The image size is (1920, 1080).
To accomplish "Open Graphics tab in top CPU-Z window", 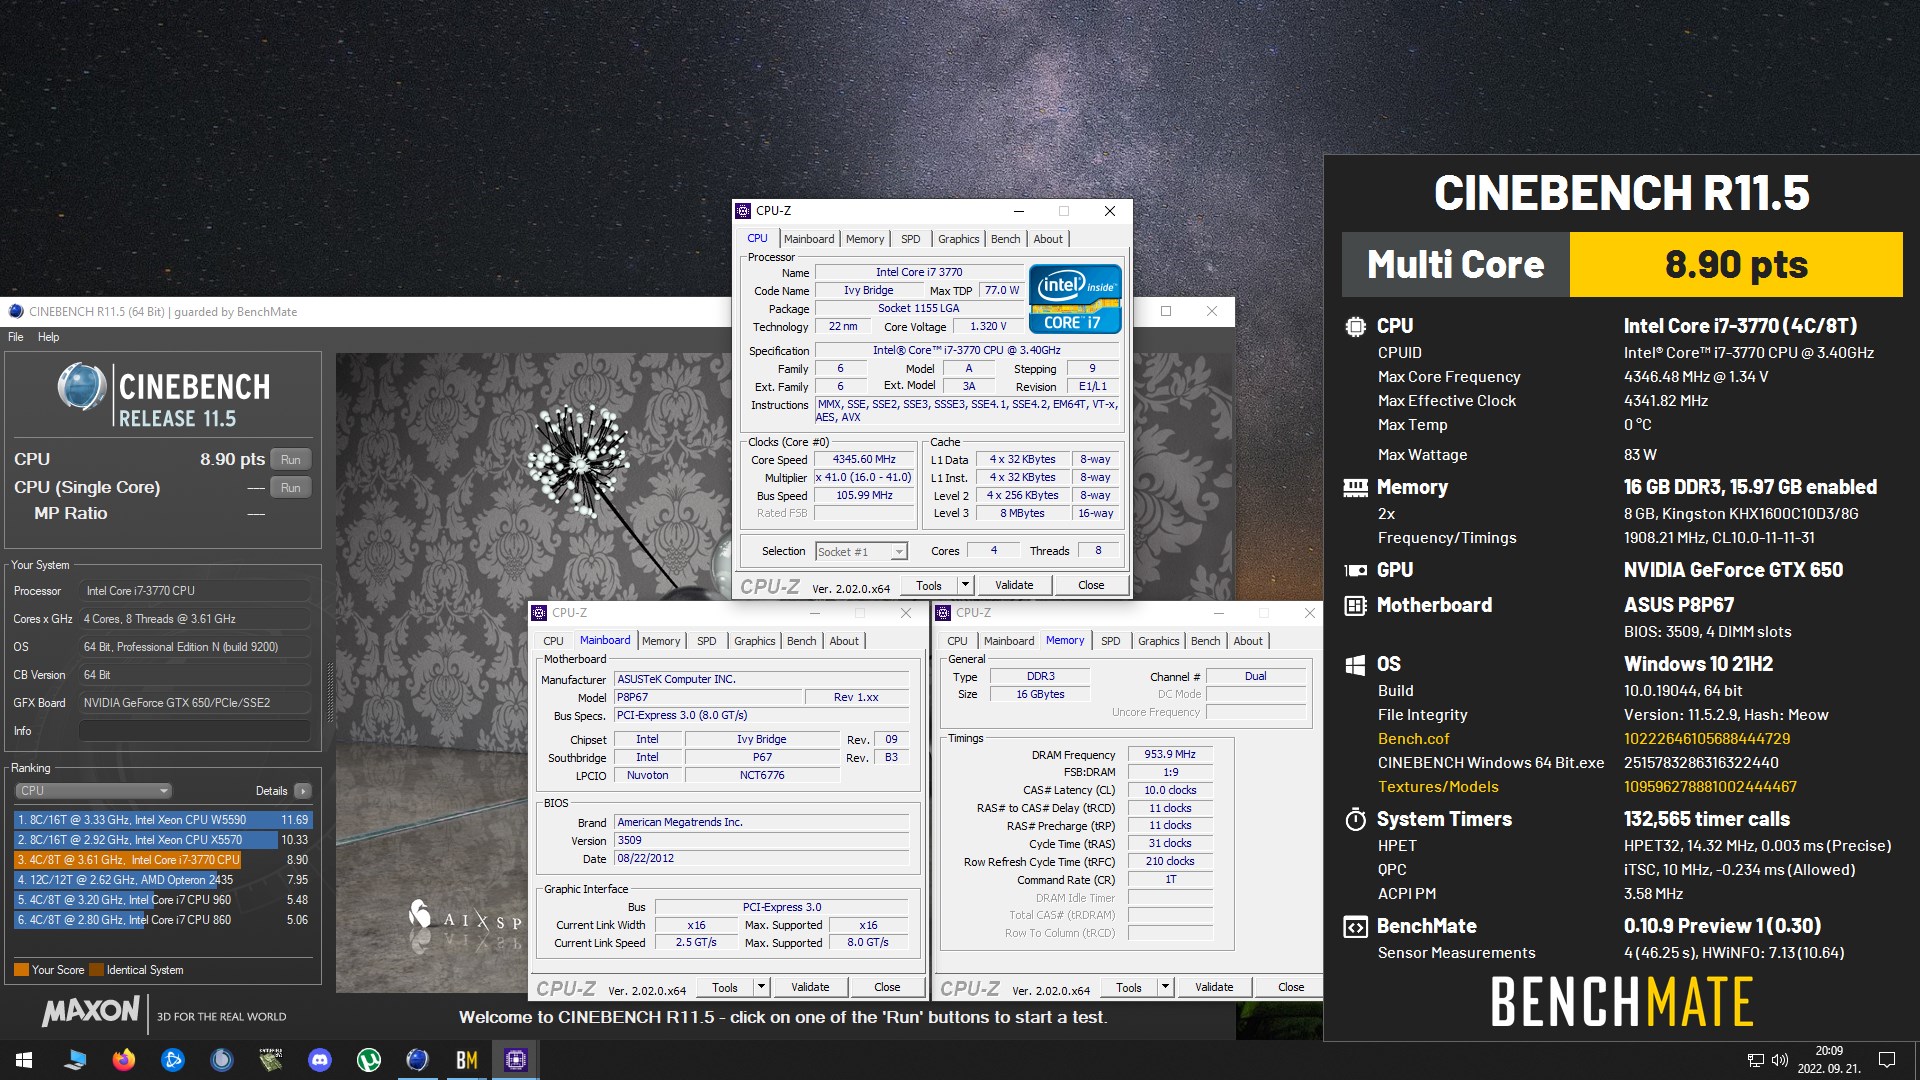I will click(x=958, y=239).
